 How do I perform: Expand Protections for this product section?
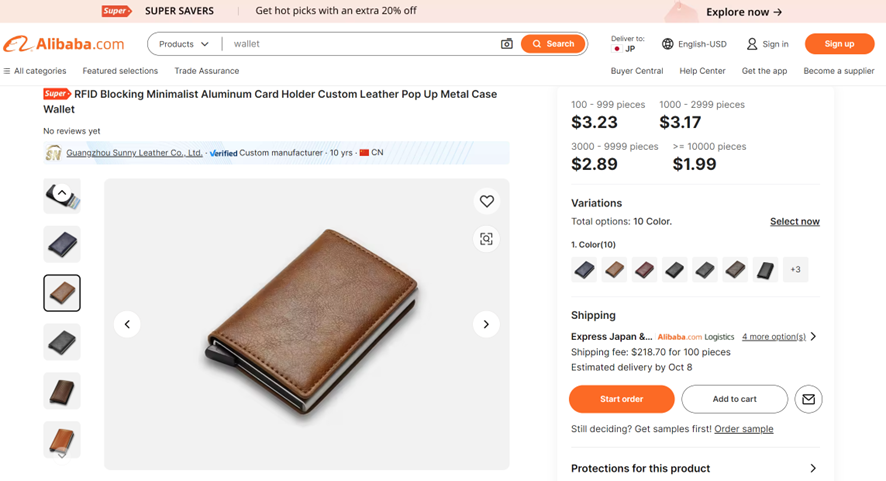695,468
